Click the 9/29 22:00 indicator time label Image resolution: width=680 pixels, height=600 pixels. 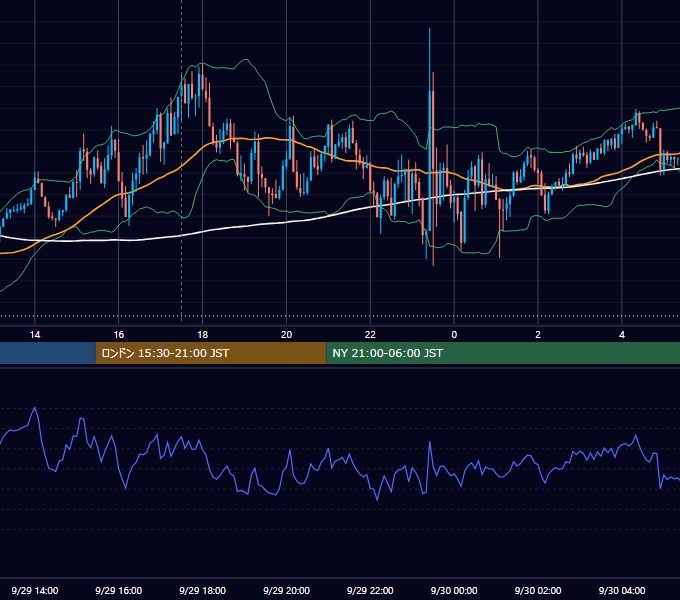pyautogui.click(x=370, y=590)
